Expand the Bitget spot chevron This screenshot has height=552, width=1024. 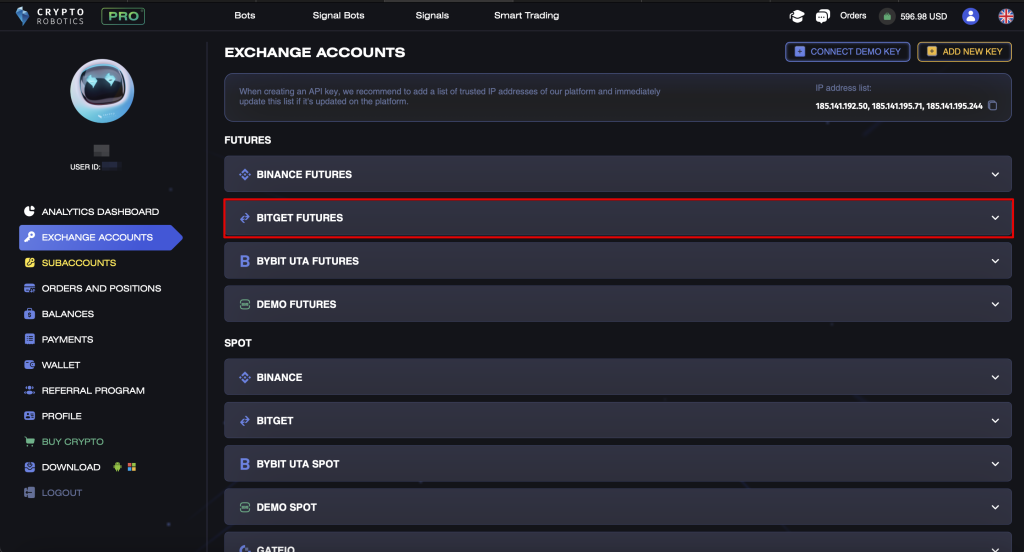(x=995, y=421)
